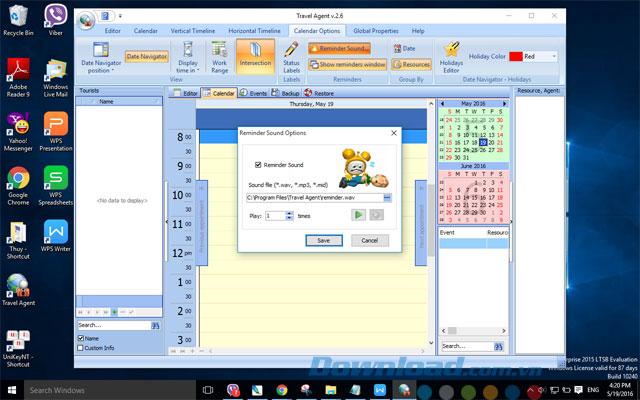640x400 pixels.
Task: Toggle the Name checkbox in Tourists panel
Action: click(x=82, y=338)
